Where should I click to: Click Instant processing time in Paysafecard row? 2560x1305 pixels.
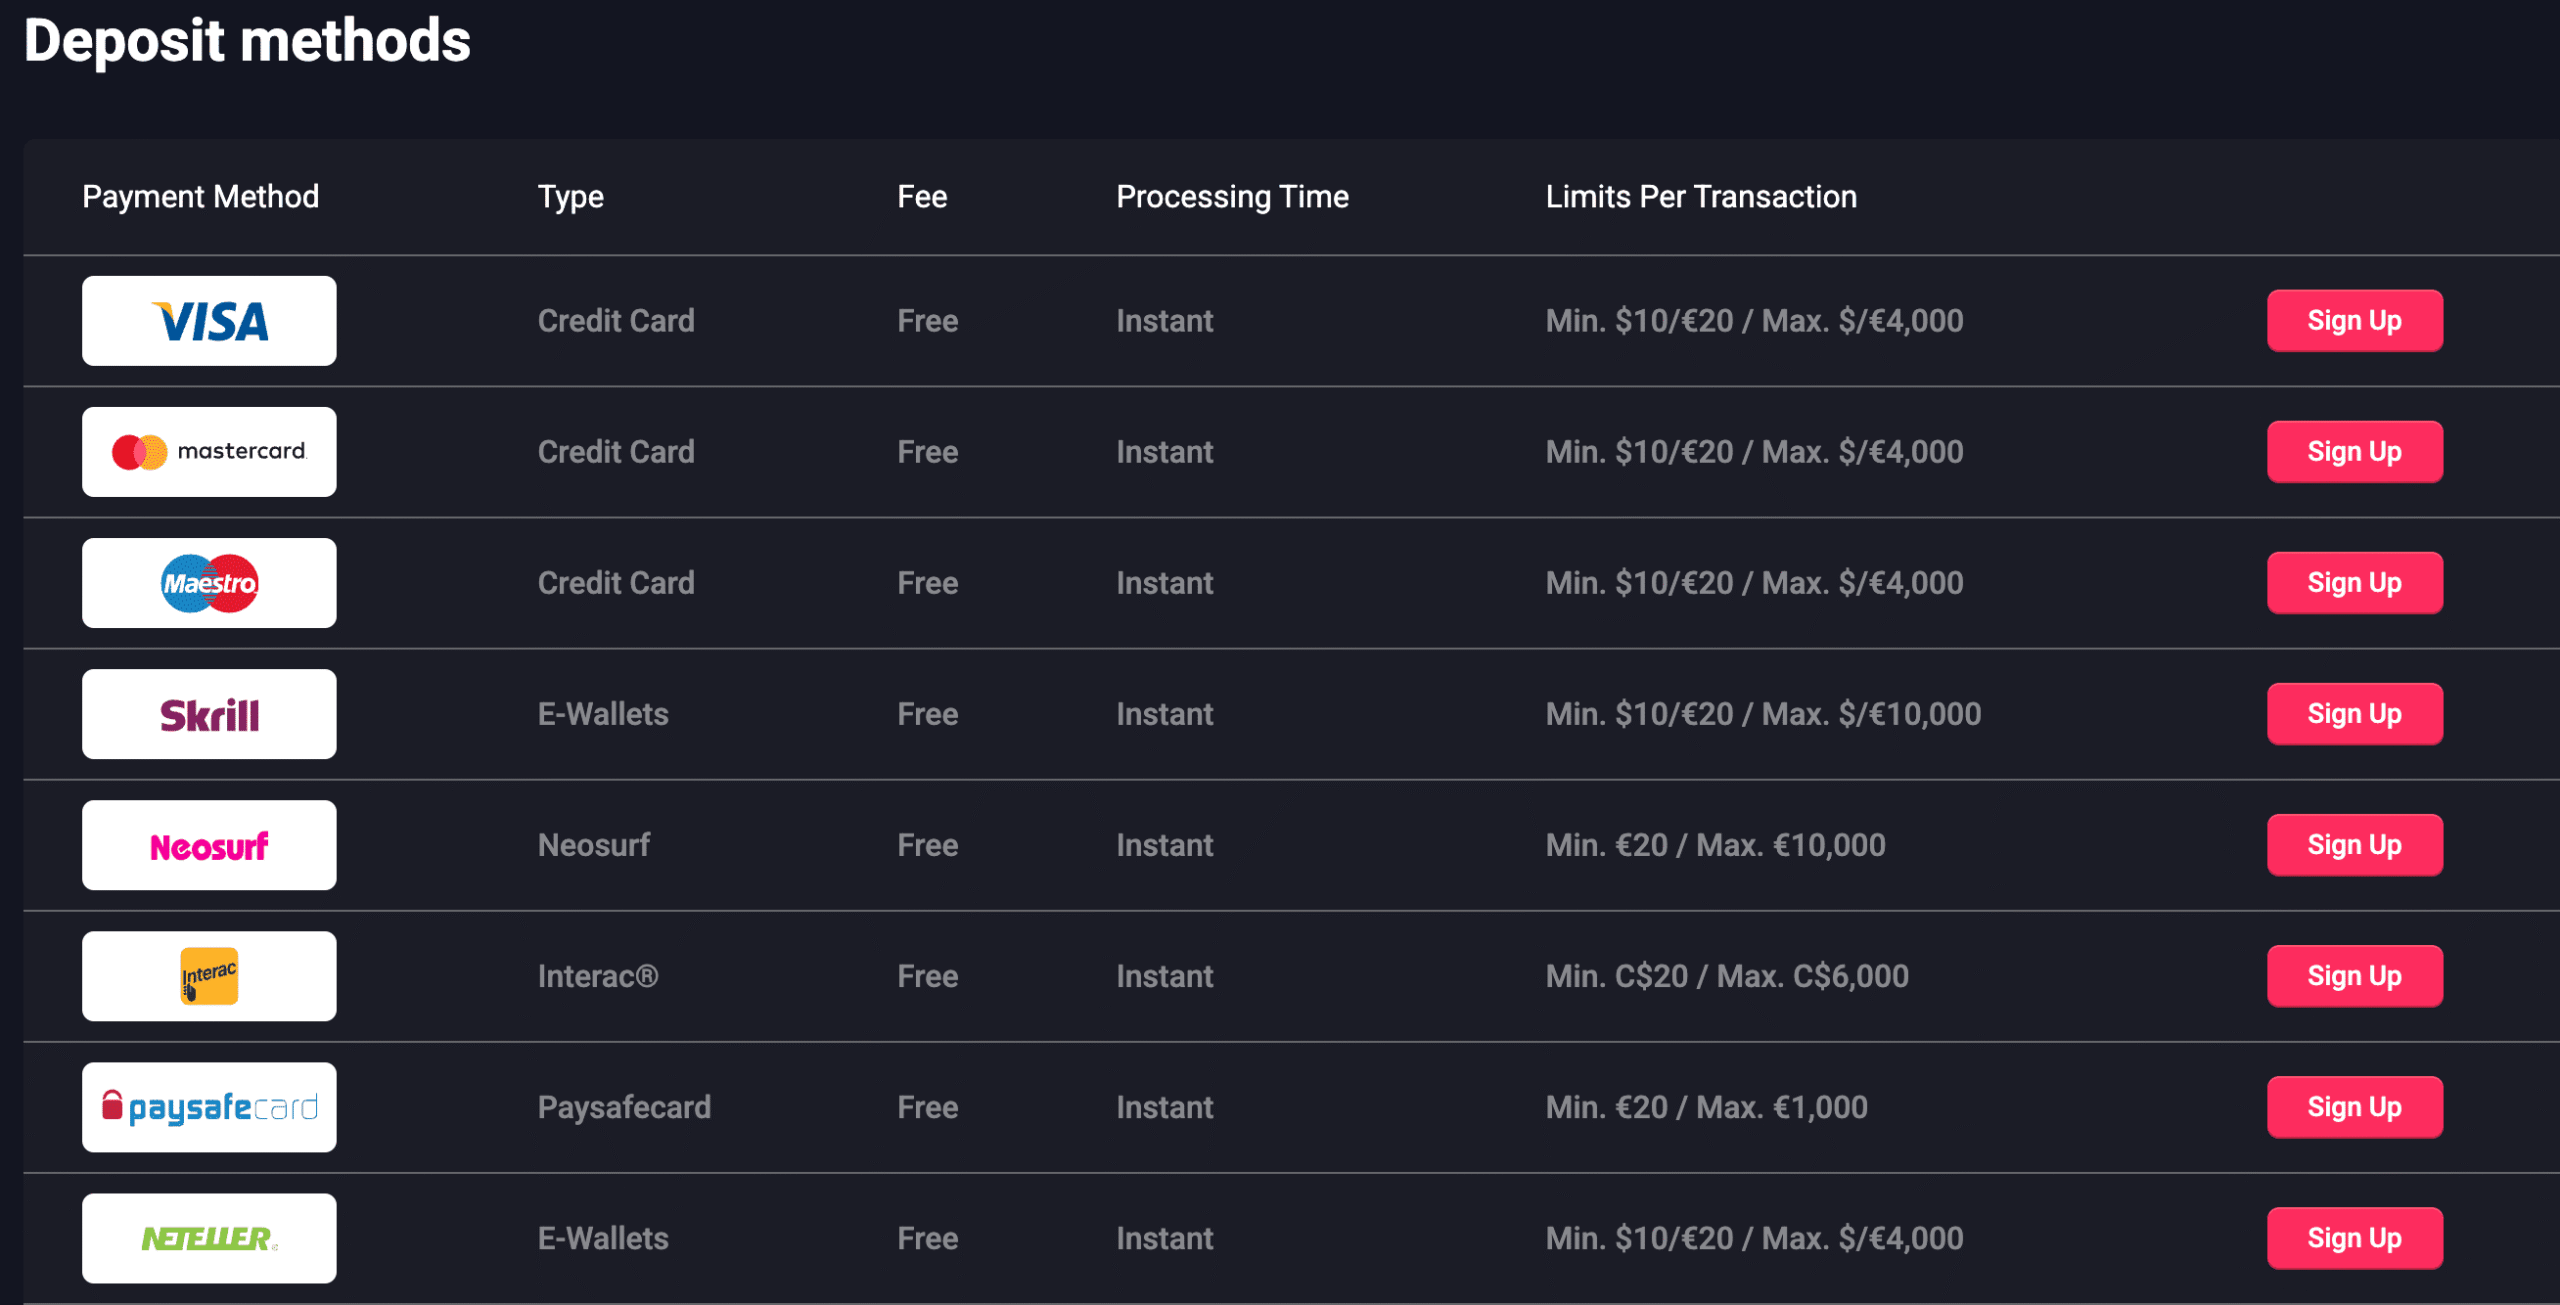coord(1165,1107)
